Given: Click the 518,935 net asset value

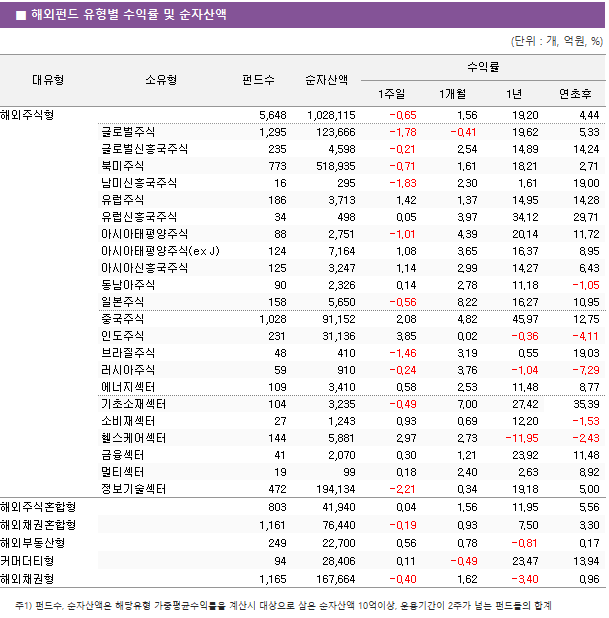Looking at the screenshot, I should (x=336, y=166).
